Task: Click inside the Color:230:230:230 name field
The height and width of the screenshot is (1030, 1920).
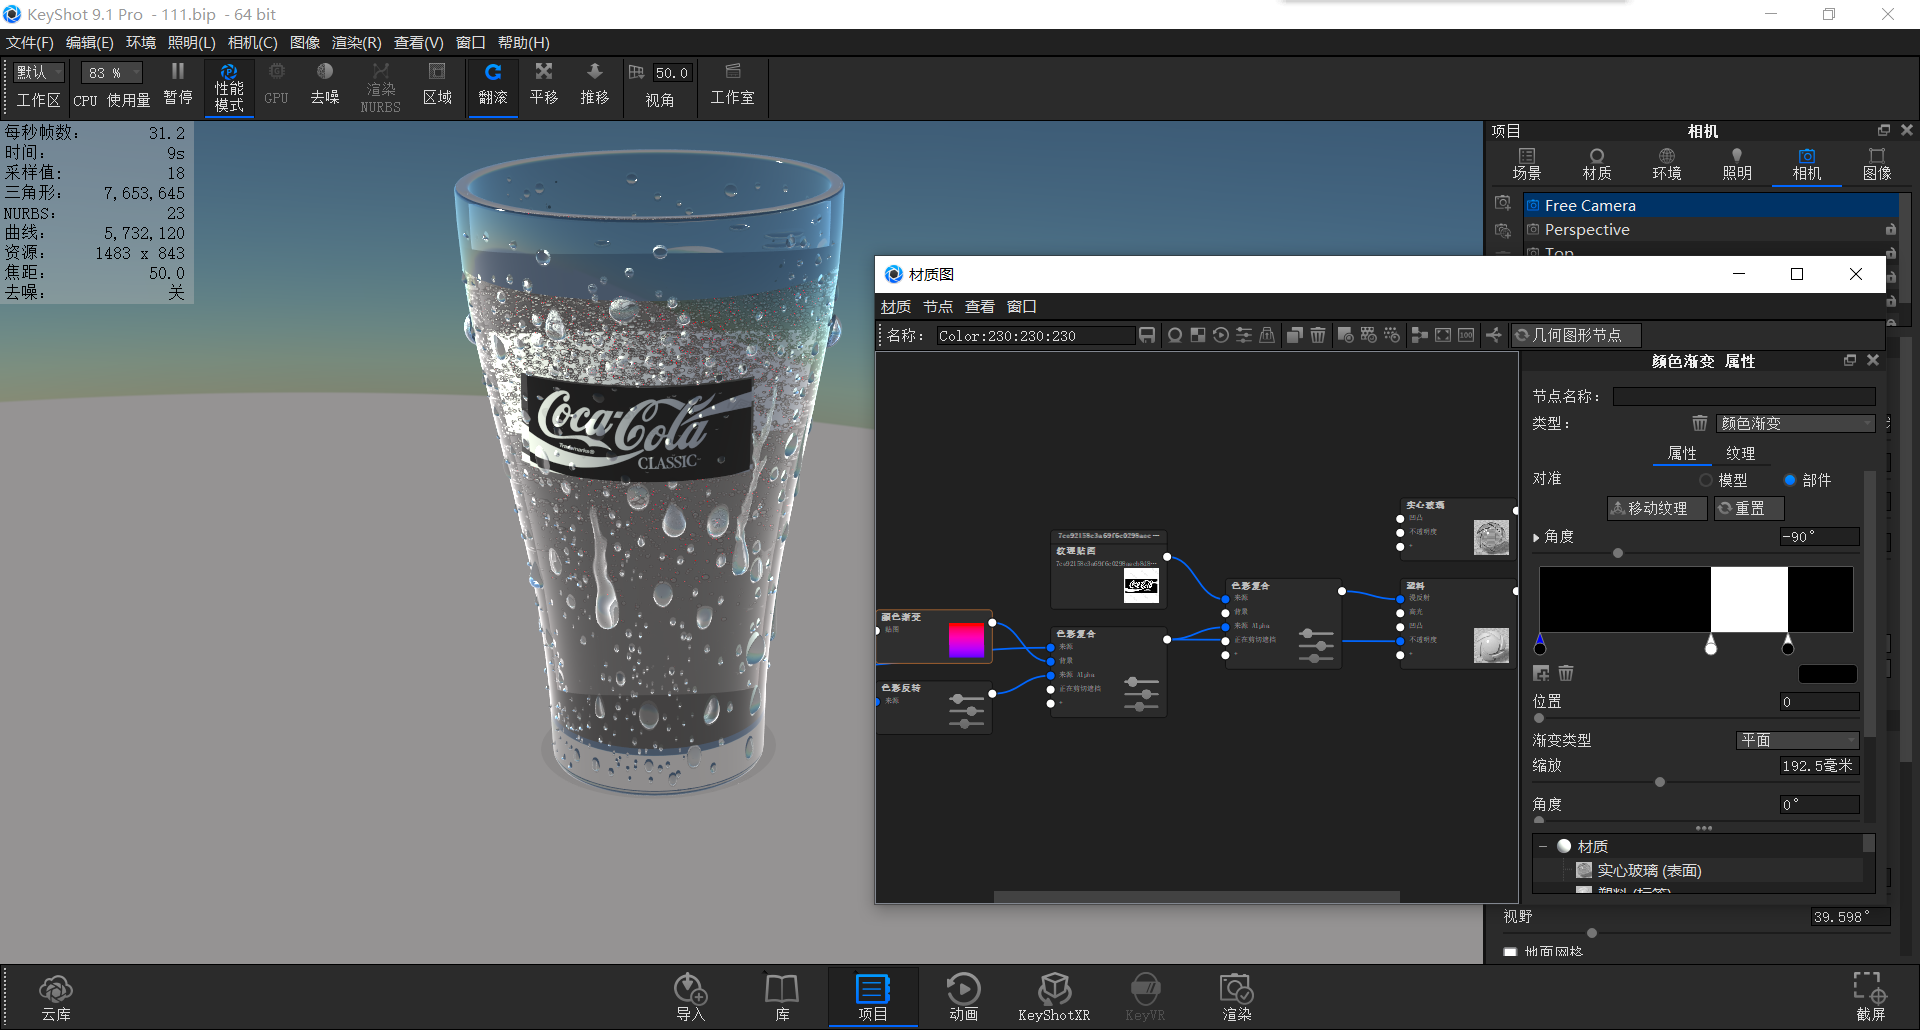Action: 1035,335
